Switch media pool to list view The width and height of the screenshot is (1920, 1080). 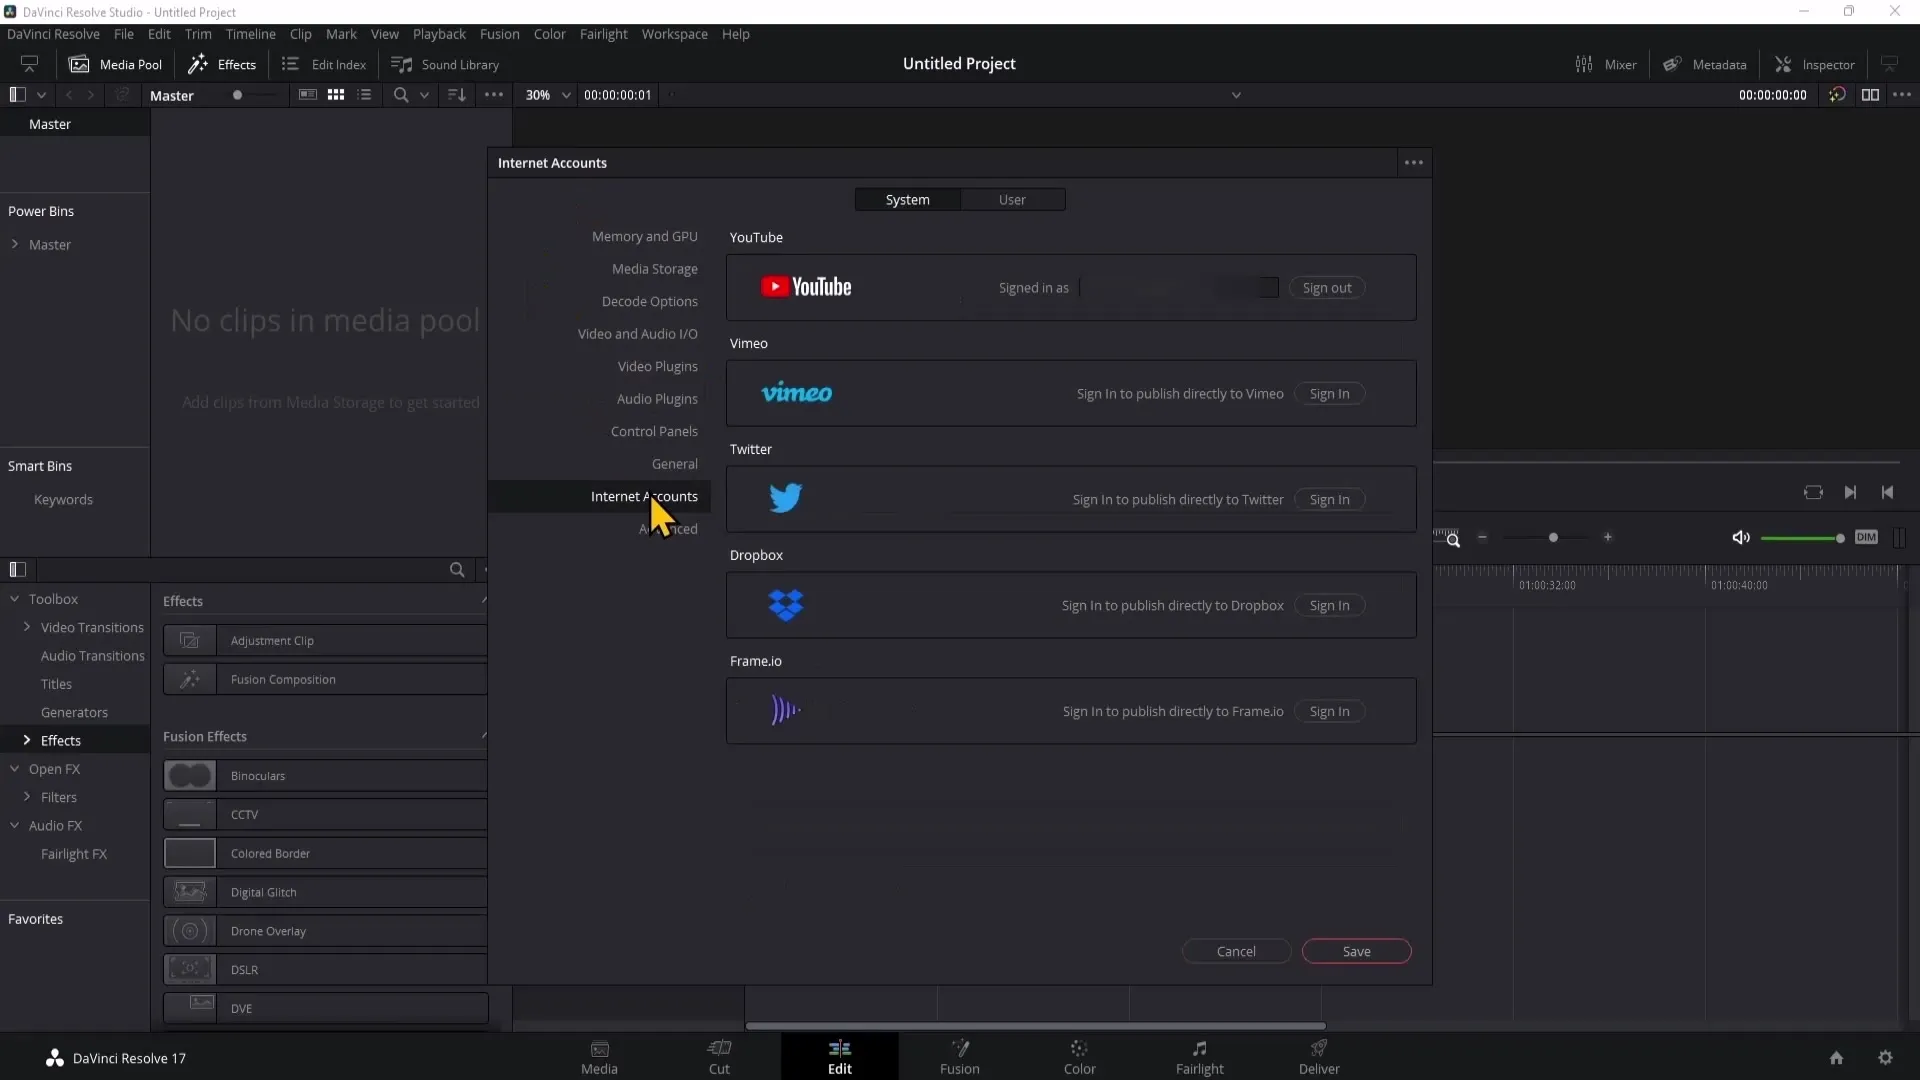coord(364,95)
